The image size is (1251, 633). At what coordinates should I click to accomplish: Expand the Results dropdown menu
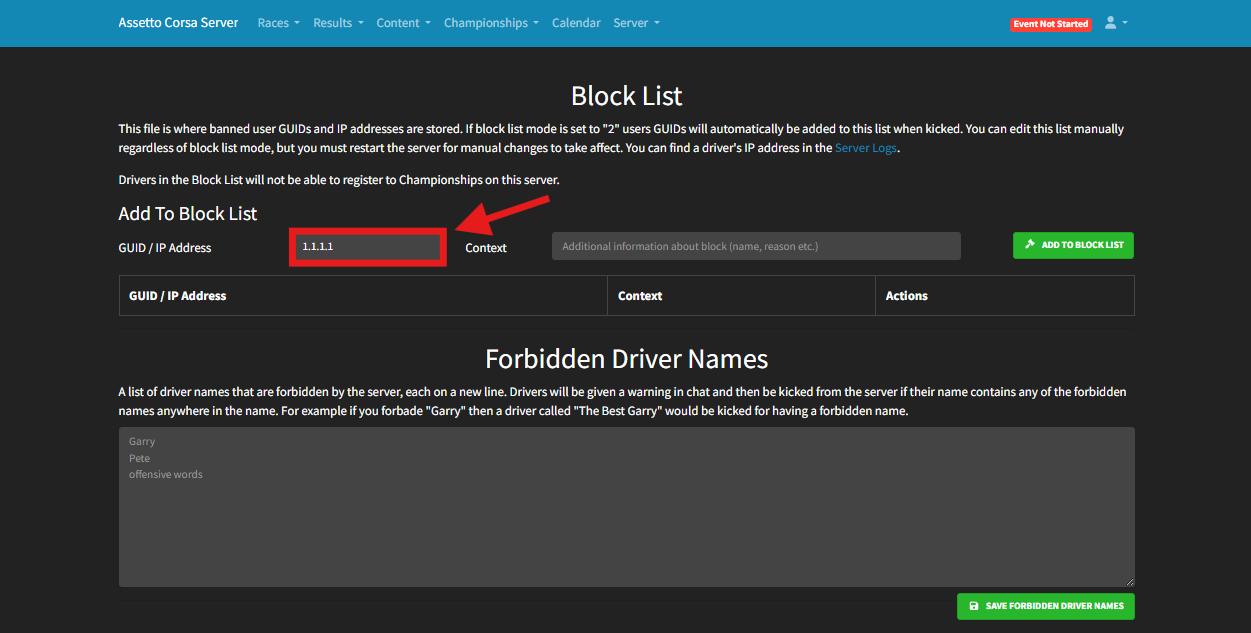(x=338, y=23)
